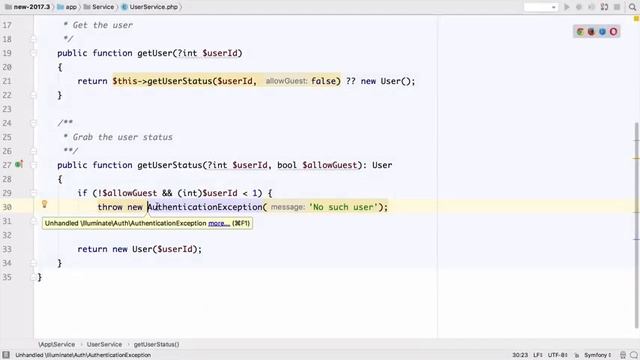Click the 'No such user' string
640x360 pixels.
[344, 207]
